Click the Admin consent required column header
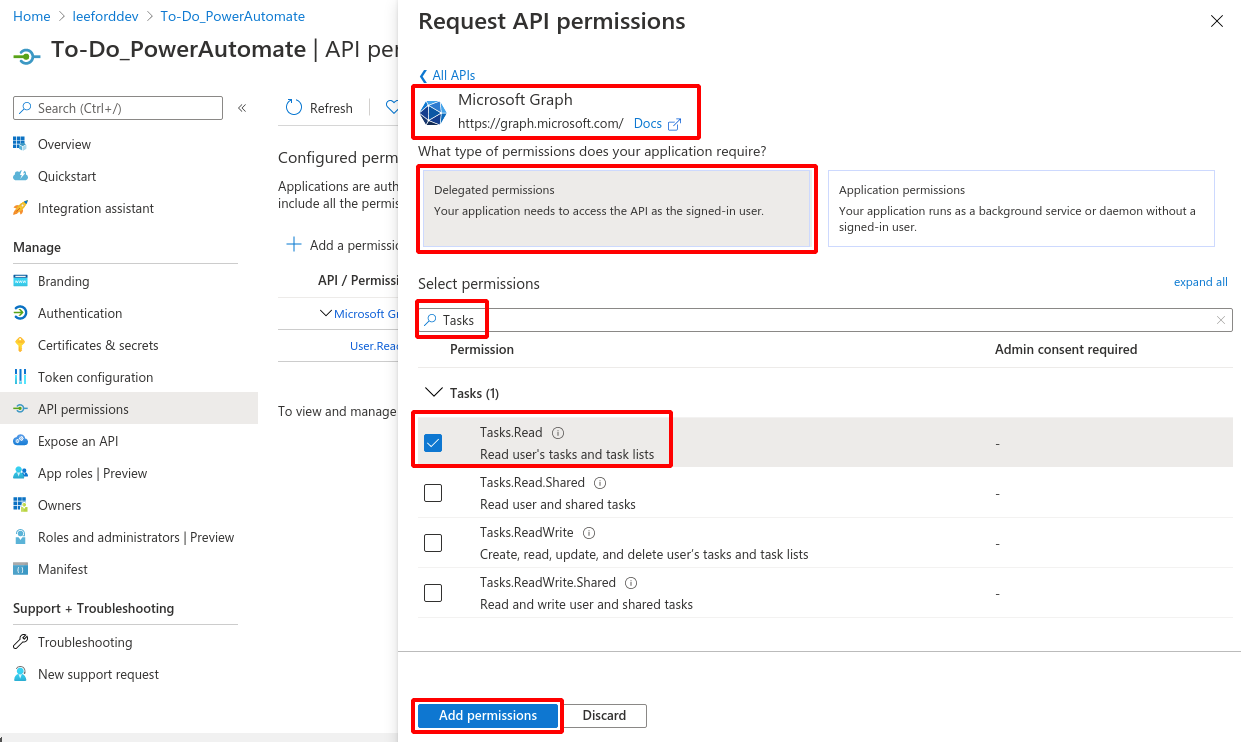Viewport: 1241px width, 742px height. point(1066,349)
